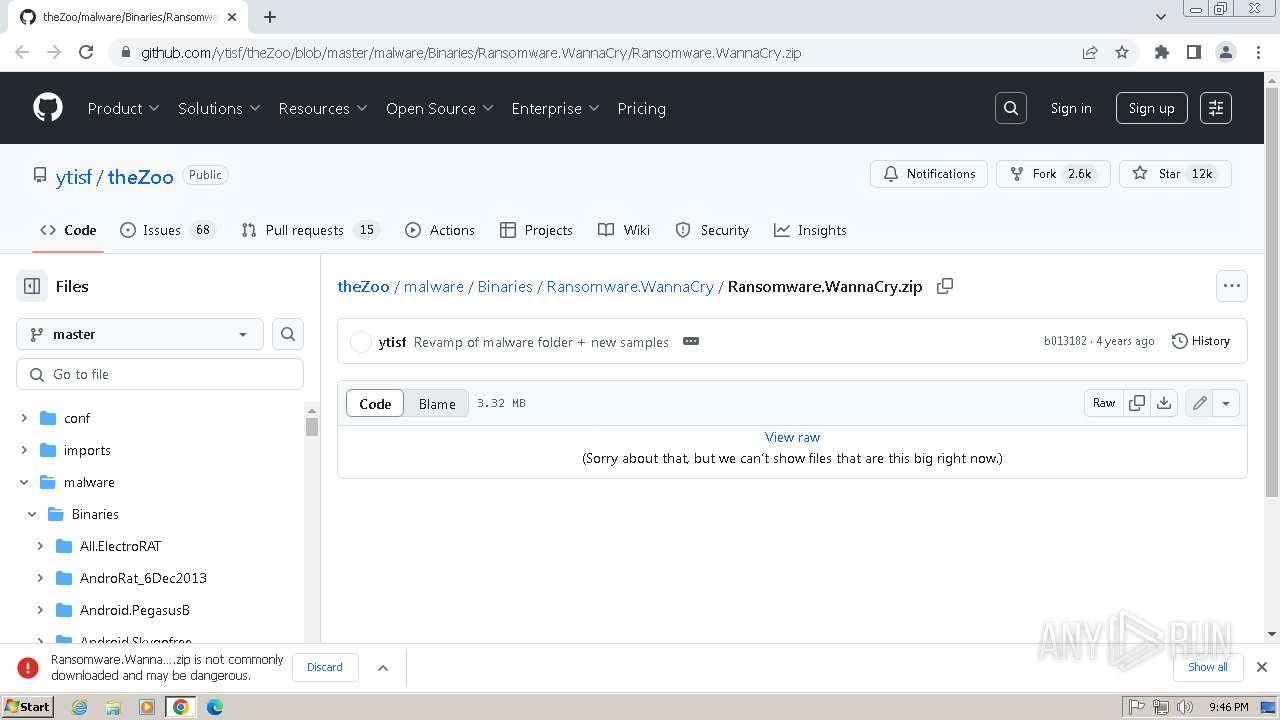1280x720 pixels.
Task: Expand the Product menu
Action: [123, 108]
